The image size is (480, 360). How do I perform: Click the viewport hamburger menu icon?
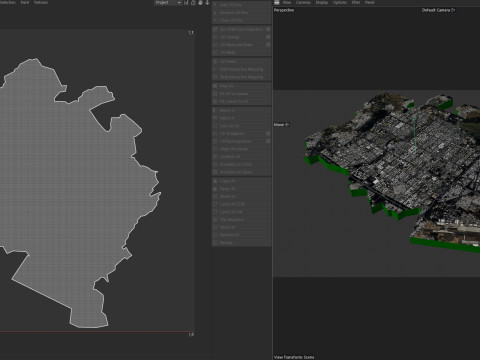tap(277, 3)
